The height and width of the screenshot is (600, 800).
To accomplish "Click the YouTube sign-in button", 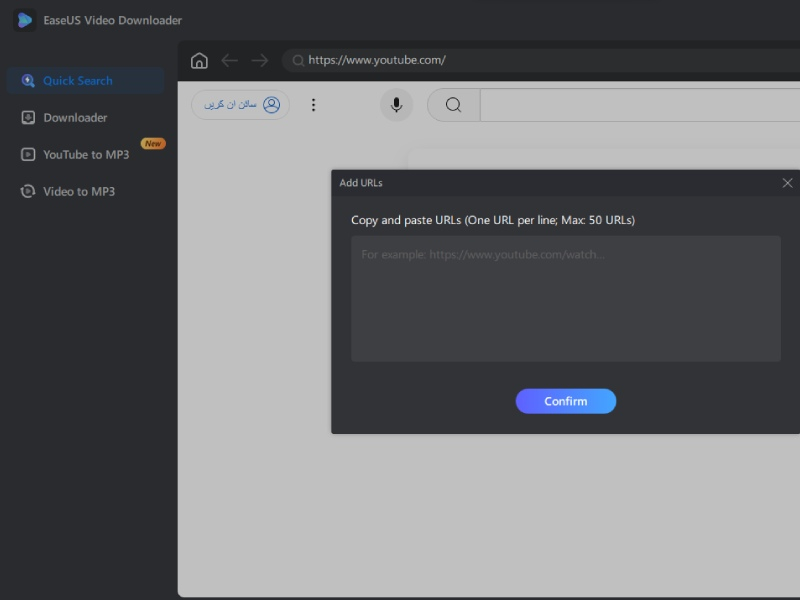I will [x=240, y=105].
